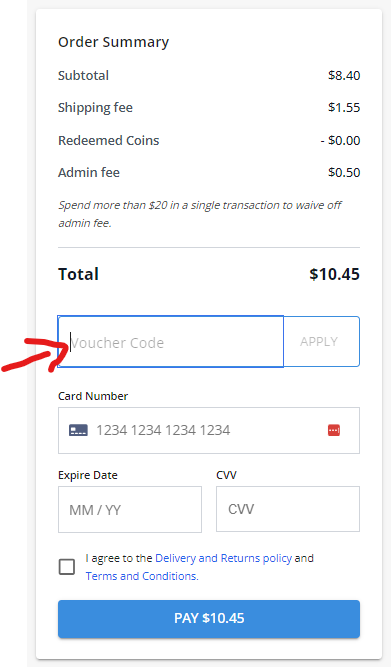Select the CVV input field
This screenshot has width=391, height=668.
(x=288, y=509)
